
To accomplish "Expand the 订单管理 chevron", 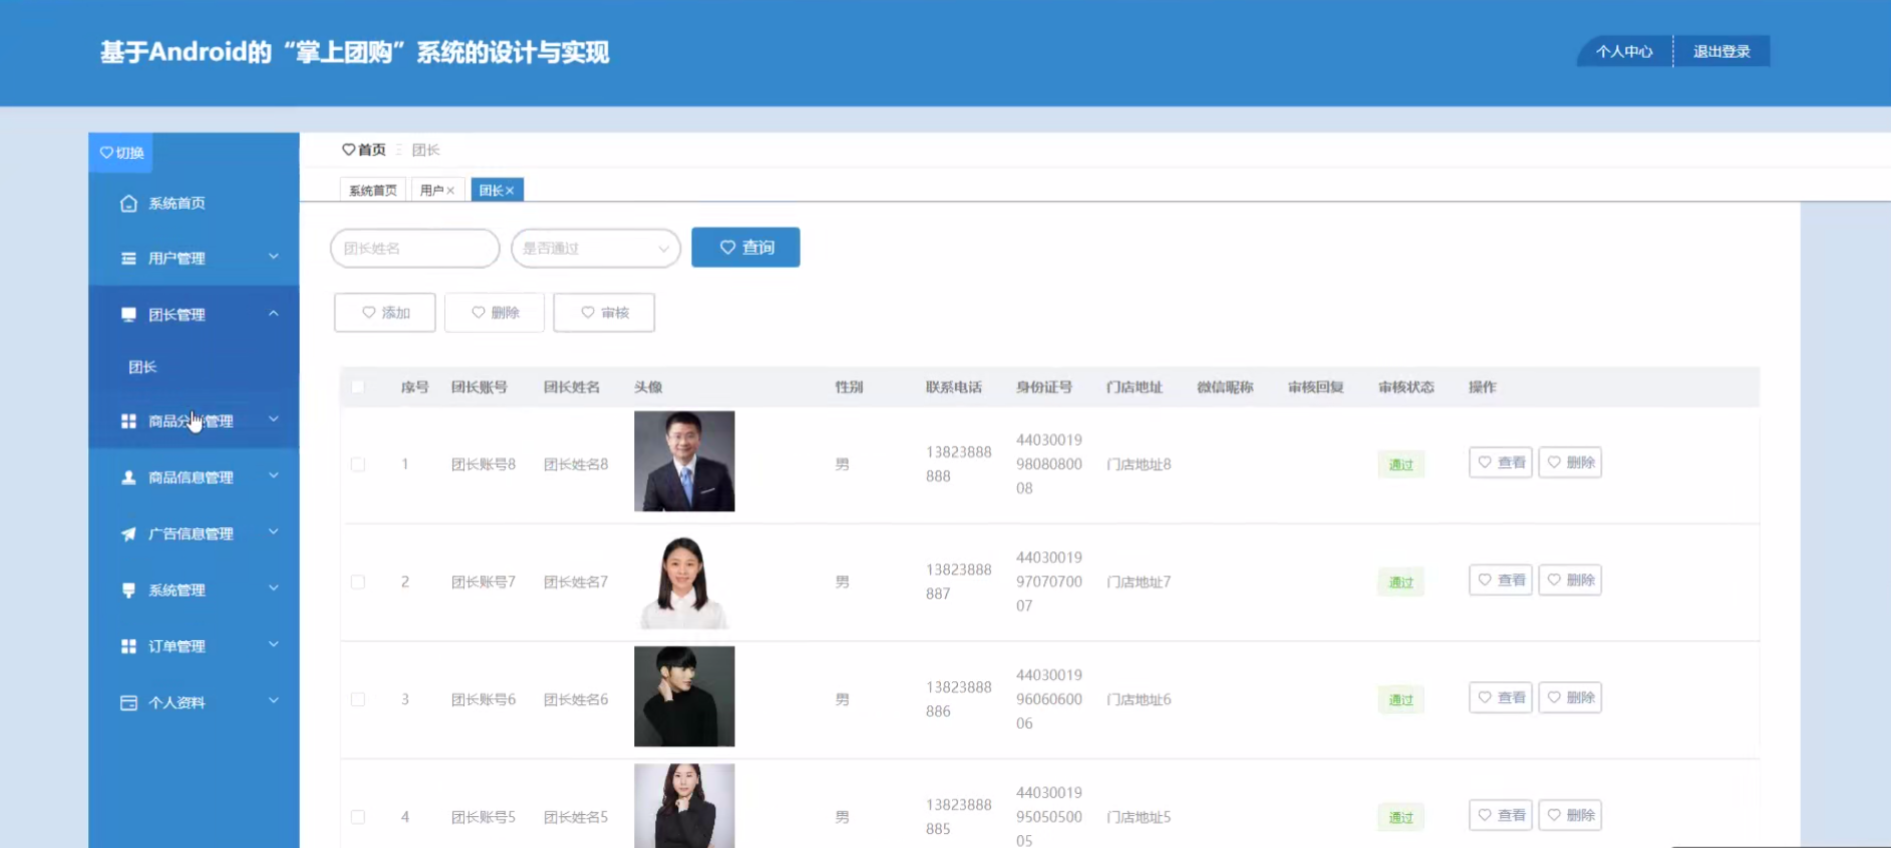I will (273, 644).
